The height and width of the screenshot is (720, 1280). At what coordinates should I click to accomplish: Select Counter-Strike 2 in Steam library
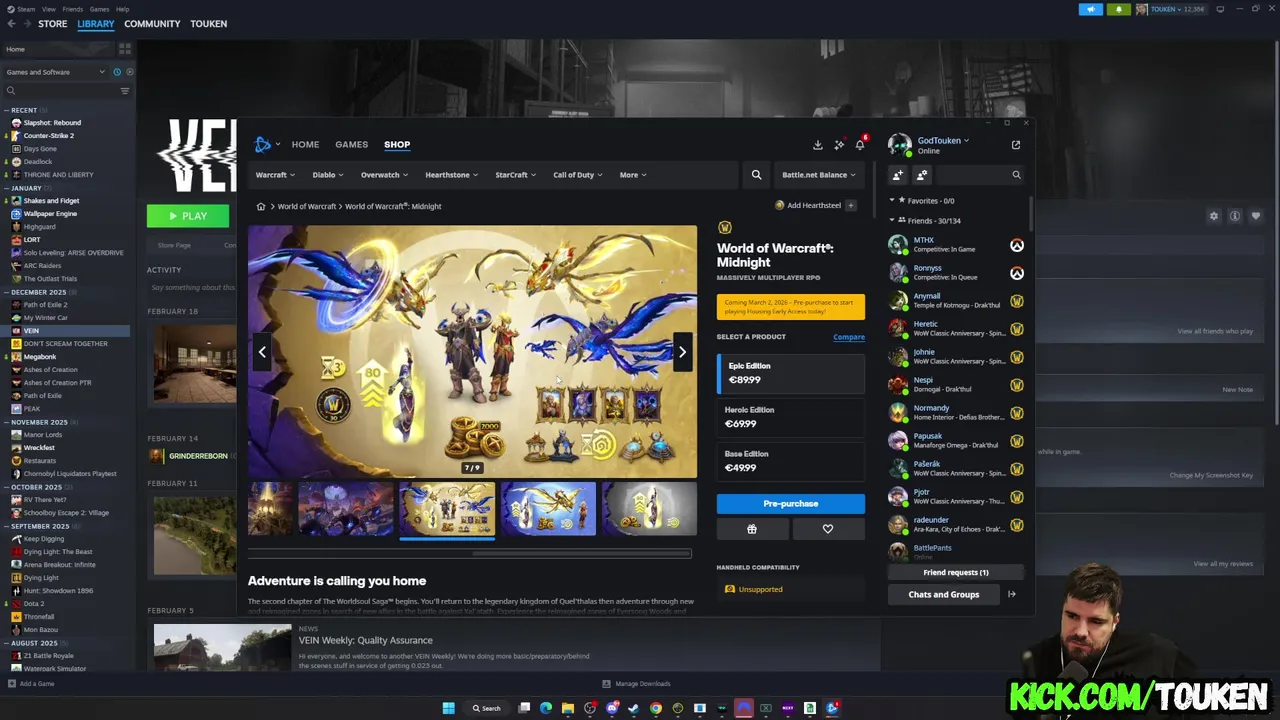pyautogui.click(x=49, y=136)
